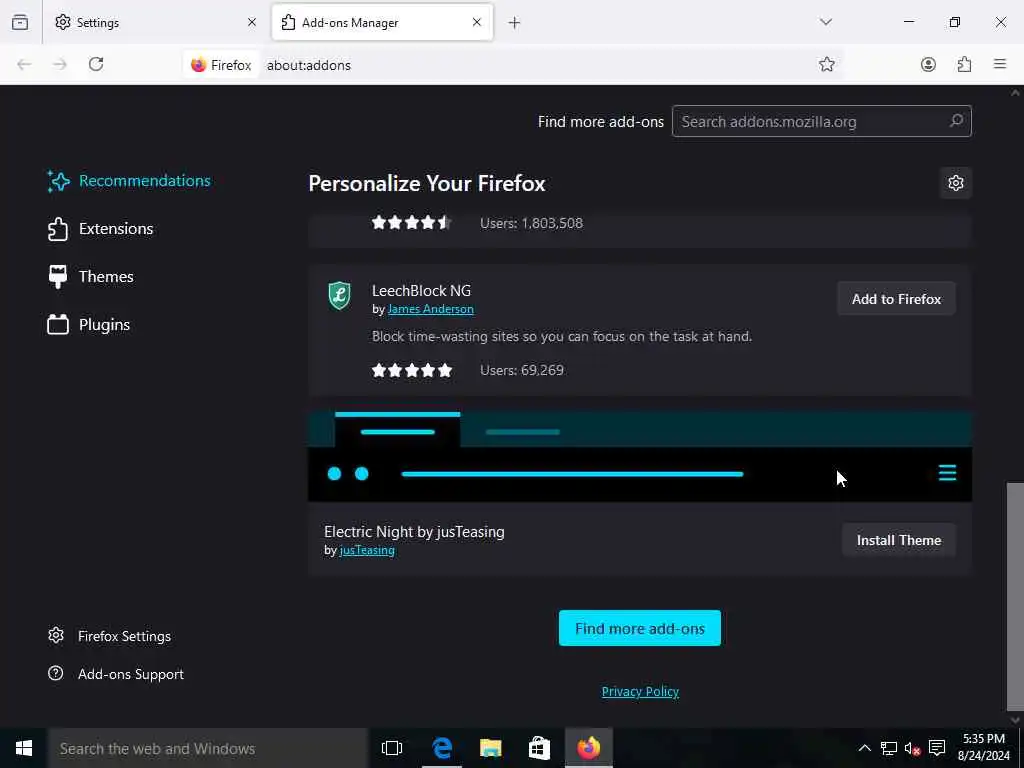Click the Firefox identity icon in address bar
The width and height of the screenshot is (1024, 768).
[221, 65]
